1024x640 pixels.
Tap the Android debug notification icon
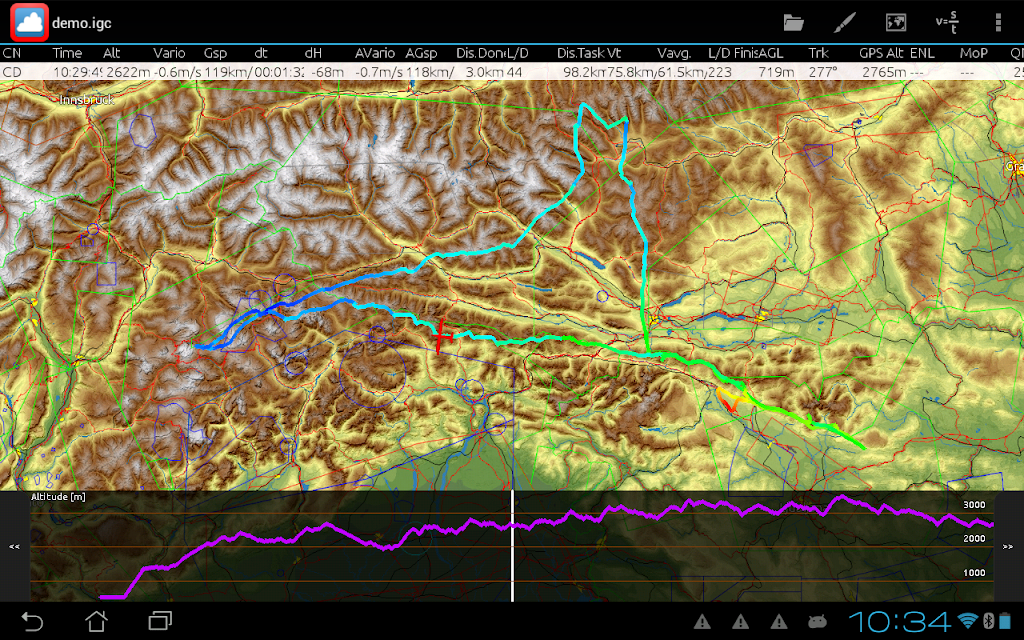click(817, 621)
